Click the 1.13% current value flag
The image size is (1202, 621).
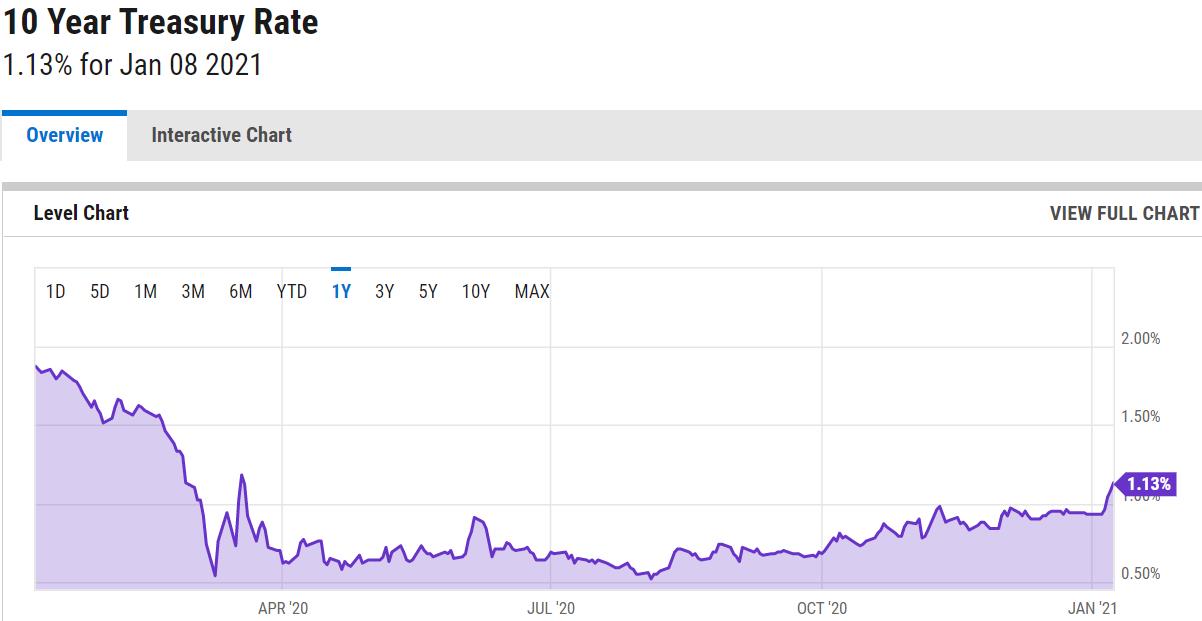[x=1146, y=484]
